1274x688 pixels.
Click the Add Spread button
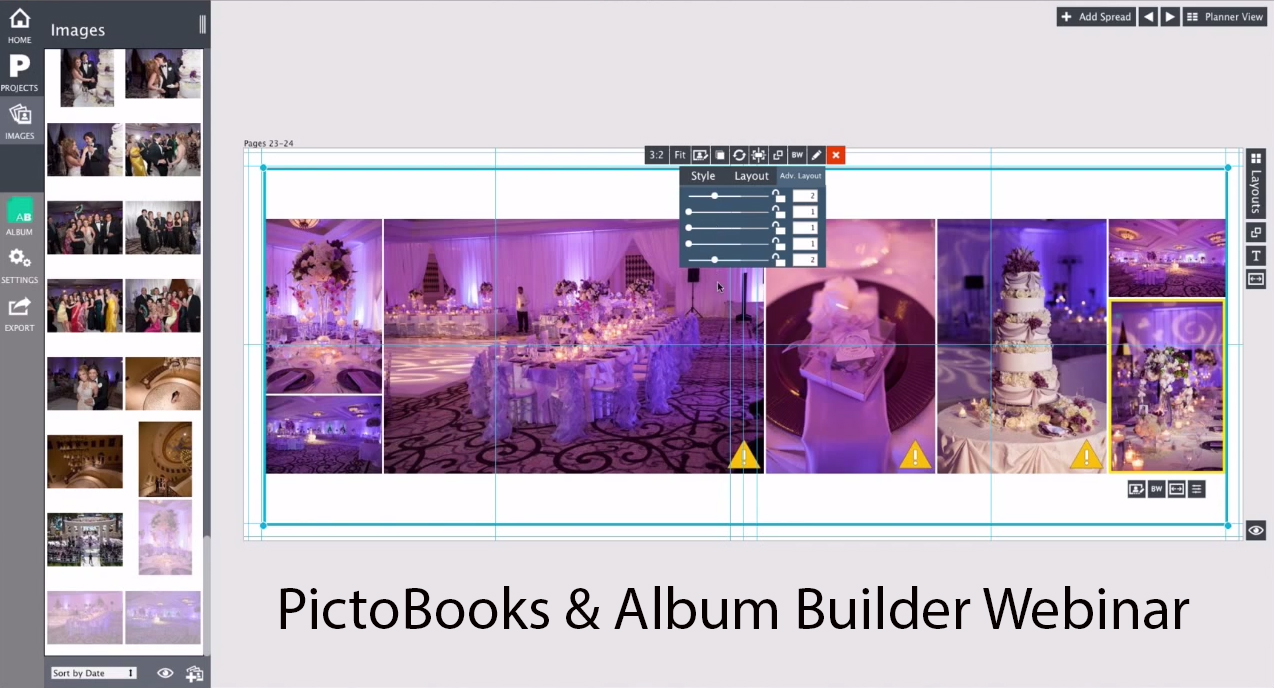coord(1096,17)
